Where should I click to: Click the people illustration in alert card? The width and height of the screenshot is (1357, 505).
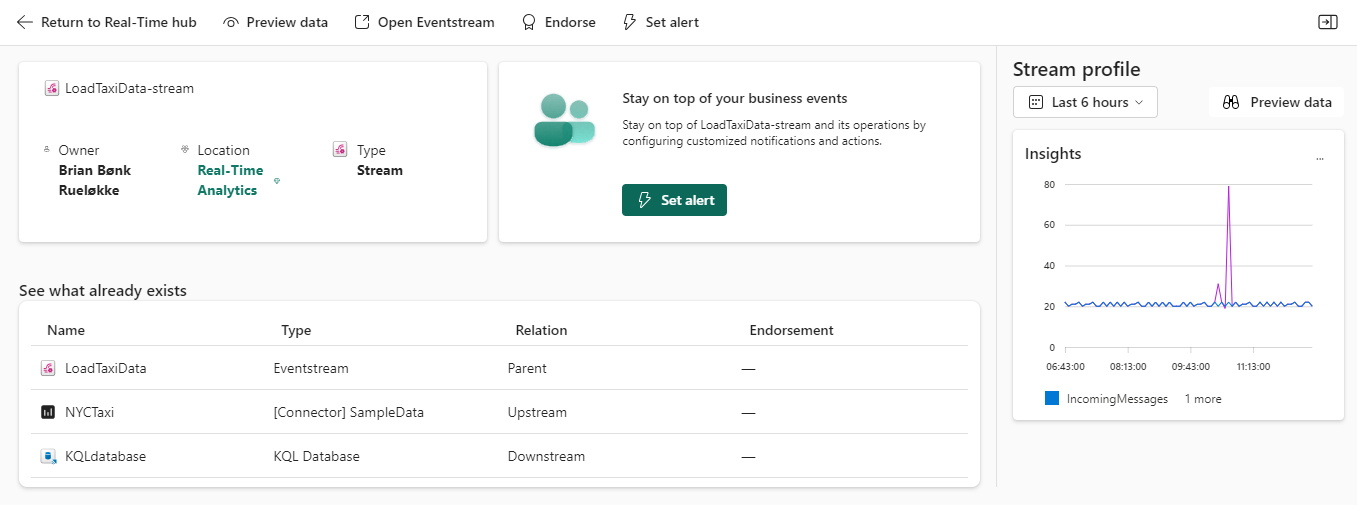(564, 120)
